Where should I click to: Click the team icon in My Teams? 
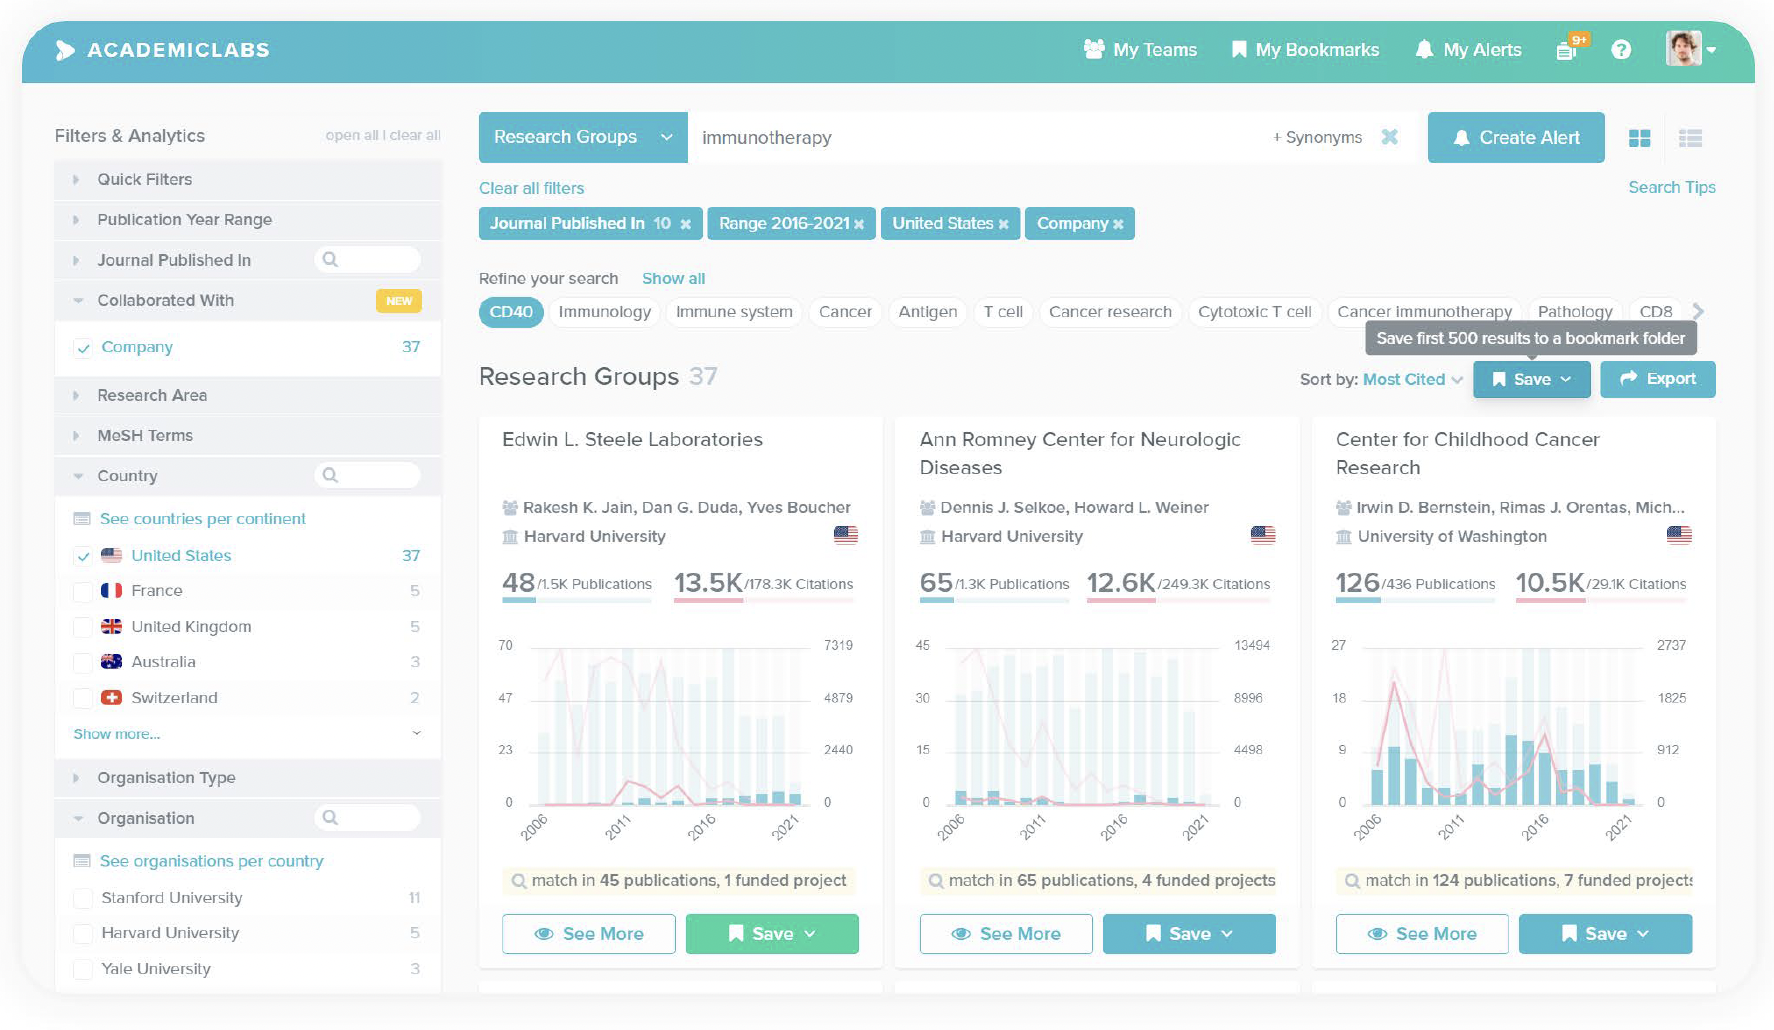click(x=1094, y=49)
